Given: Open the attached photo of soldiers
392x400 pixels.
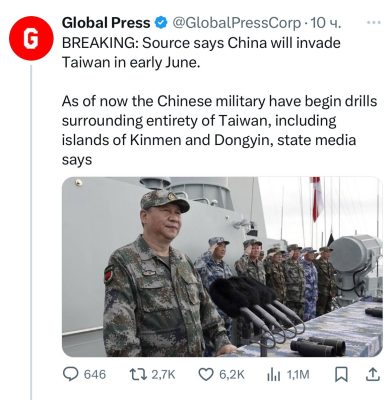Looking at the screenshot, I should (x=222, y=267).
